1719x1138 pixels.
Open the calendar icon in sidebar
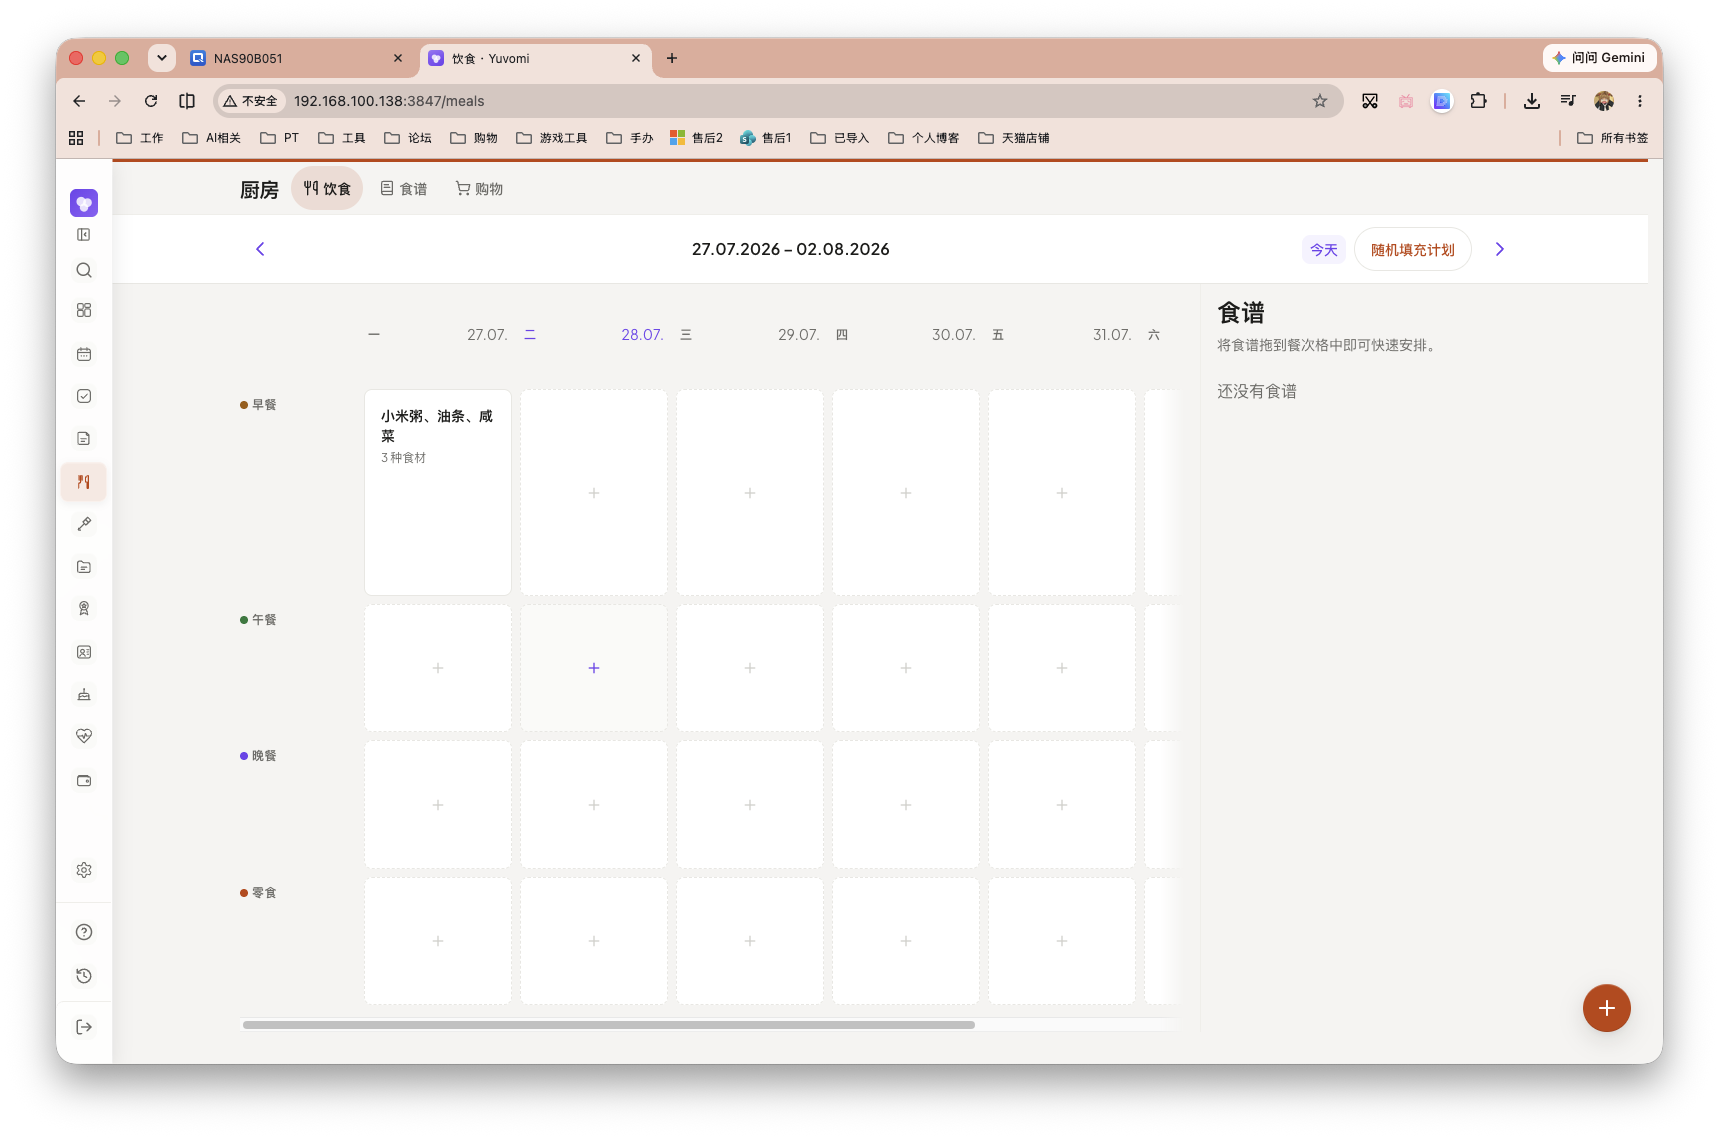click(x=84, y=354)
